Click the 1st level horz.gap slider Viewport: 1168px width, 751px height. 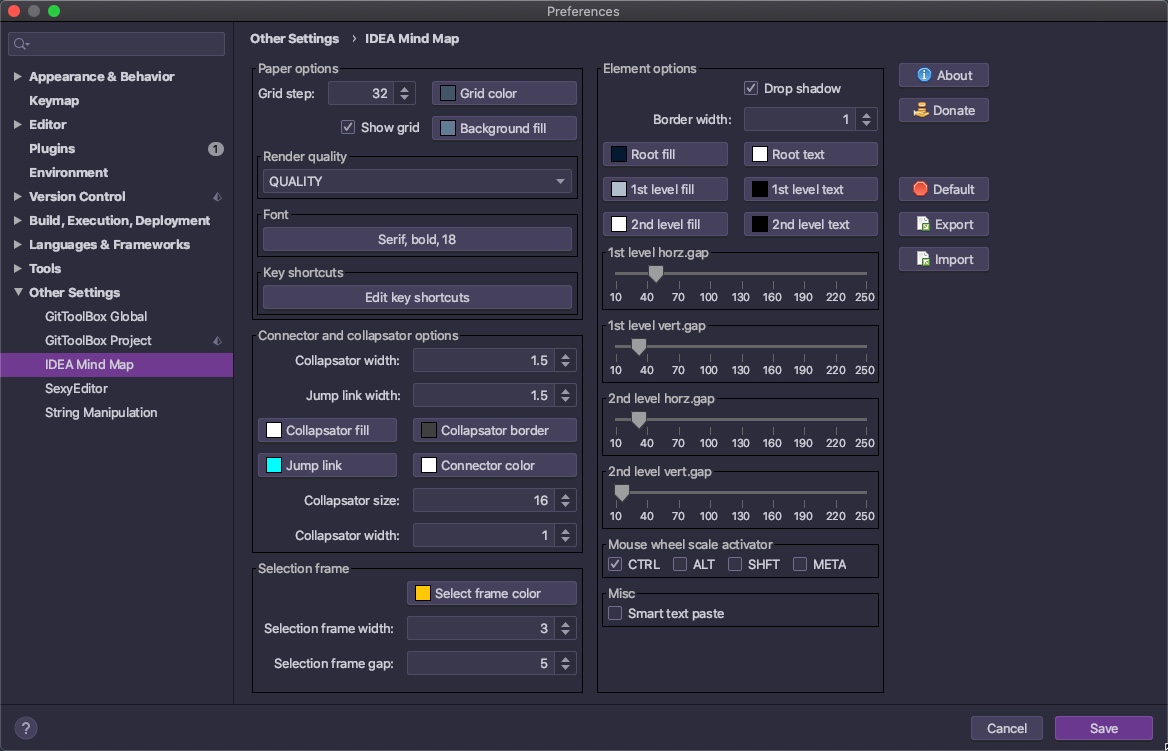pyautogui.click(x=740, y=274)
